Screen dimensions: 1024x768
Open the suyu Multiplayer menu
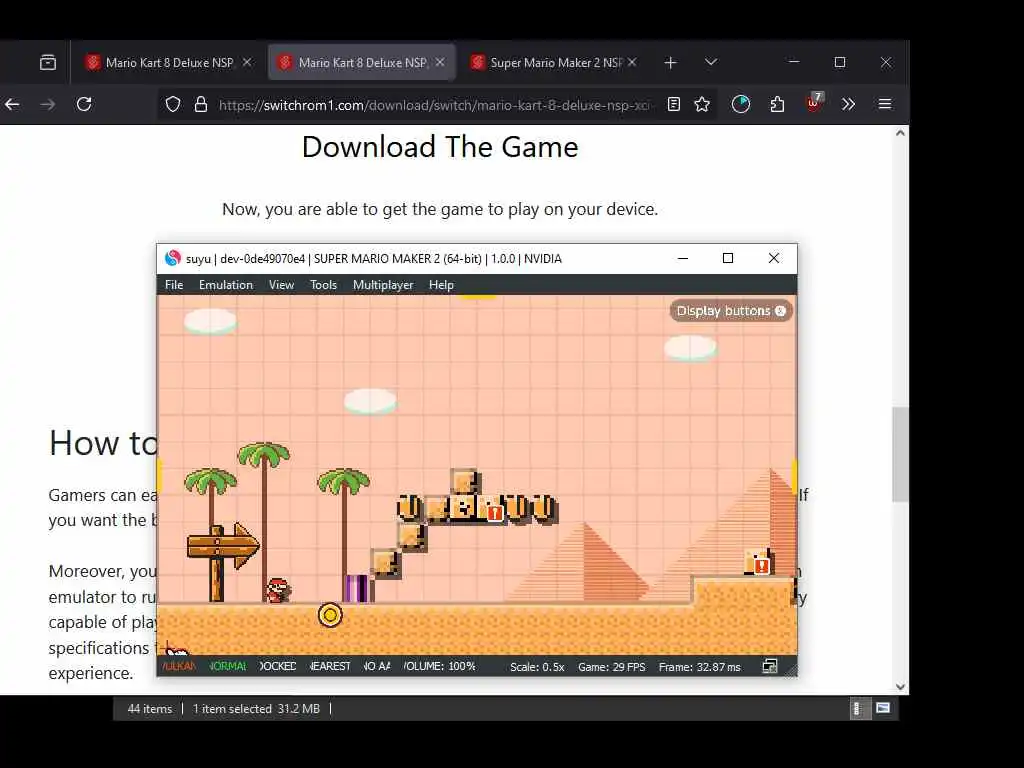point(383,285)
